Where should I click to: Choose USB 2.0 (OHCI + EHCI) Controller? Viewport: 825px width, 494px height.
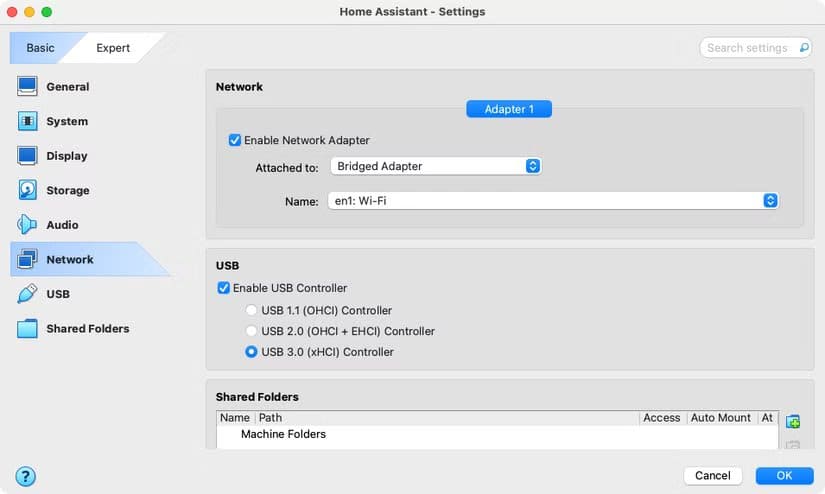(x=252, y=331)
